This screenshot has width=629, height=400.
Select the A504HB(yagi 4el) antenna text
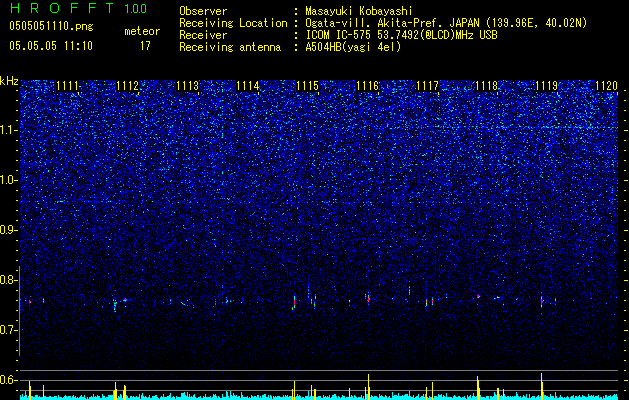click(353, 47)
